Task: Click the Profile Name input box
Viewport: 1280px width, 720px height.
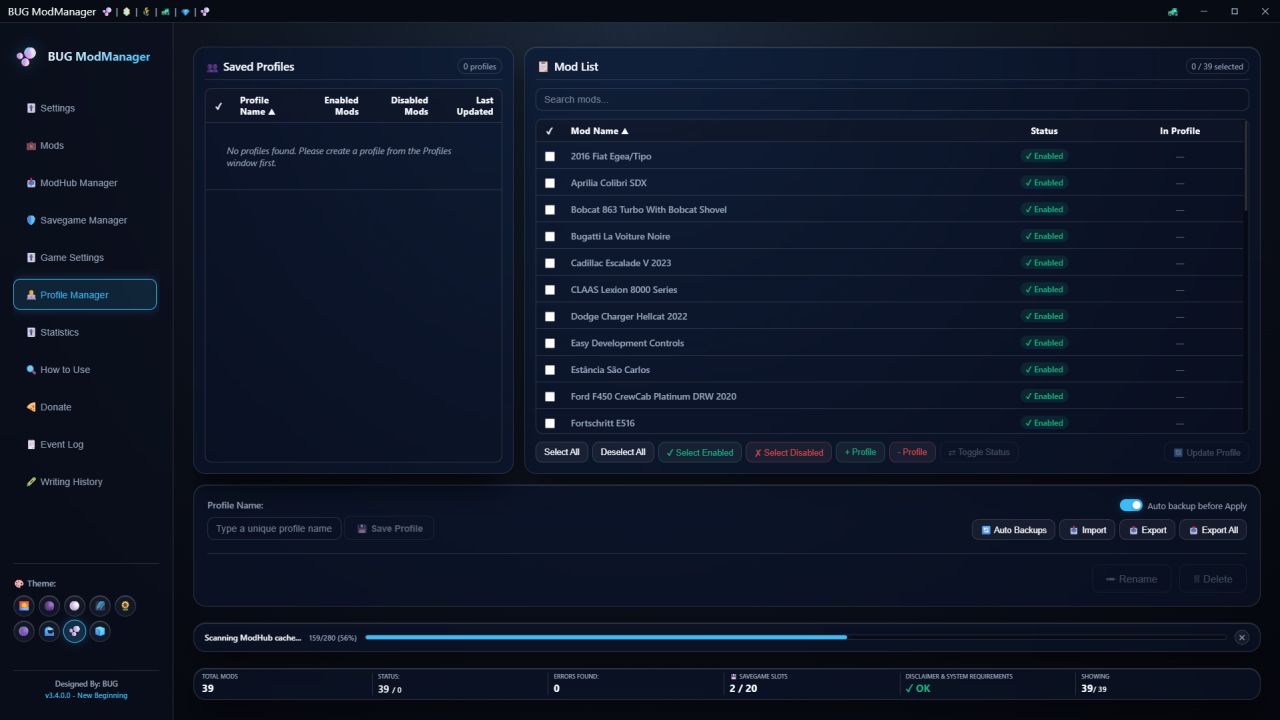Action: (274, 528)
